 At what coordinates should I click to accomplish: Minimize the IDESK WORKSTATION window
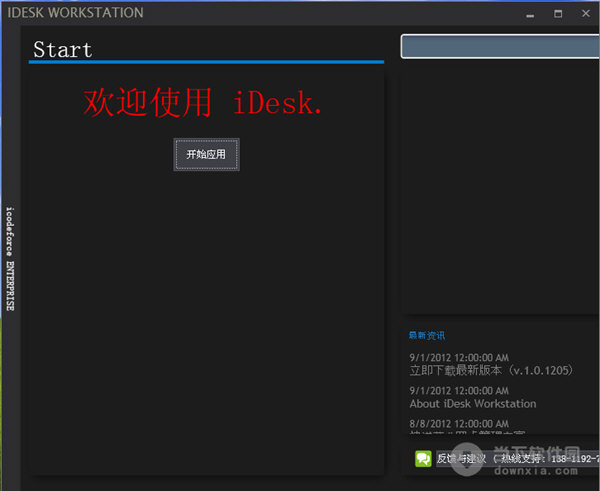click(x=530, y=14)
